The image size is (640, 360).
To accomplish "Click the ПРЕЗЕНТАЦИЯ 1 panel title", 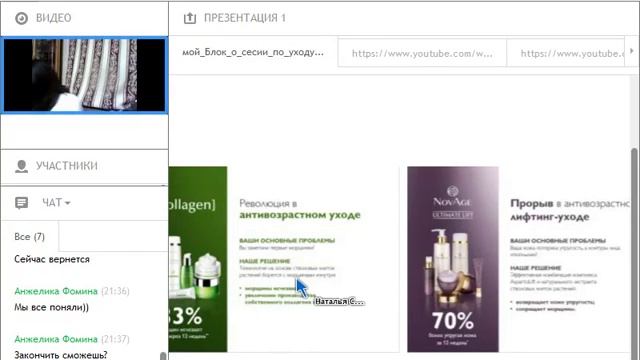I will coord(244,18).
